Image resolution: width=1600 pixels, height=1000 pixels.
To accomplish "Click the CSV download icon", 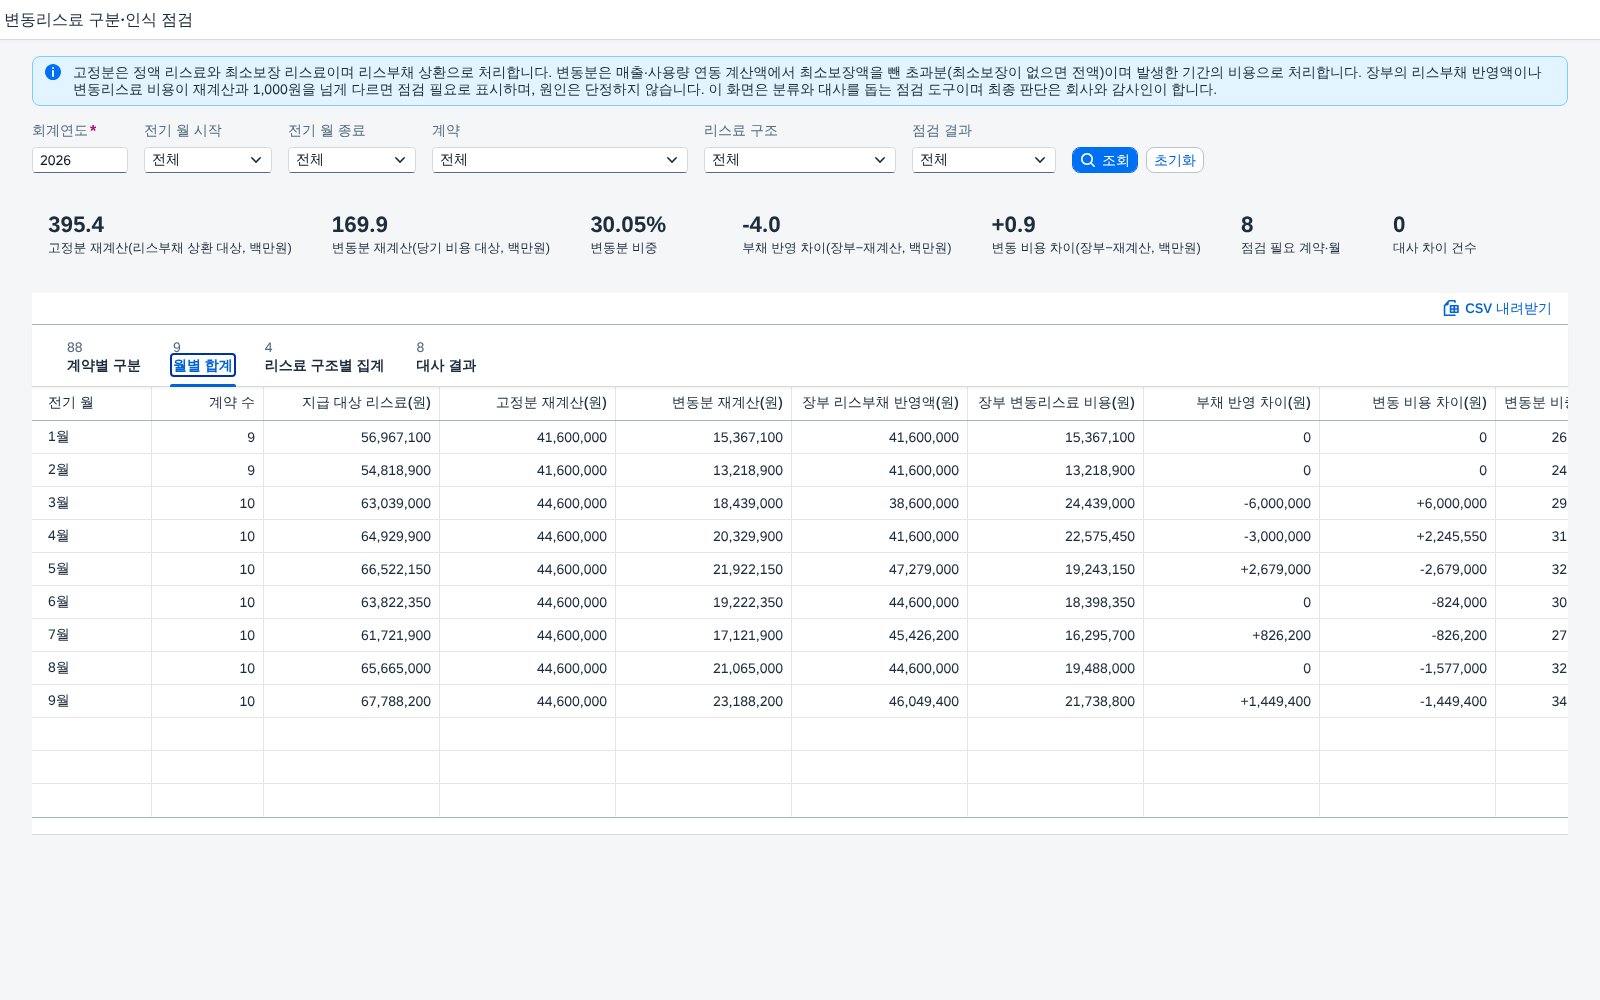I will pyautogui.click(x=1451, y=308).
